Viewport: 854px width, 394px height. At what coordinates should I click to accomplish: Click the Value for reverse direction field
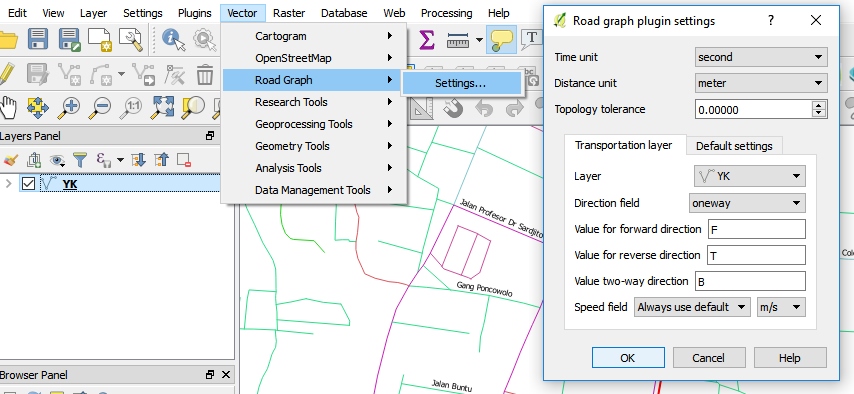pos(756,255)
